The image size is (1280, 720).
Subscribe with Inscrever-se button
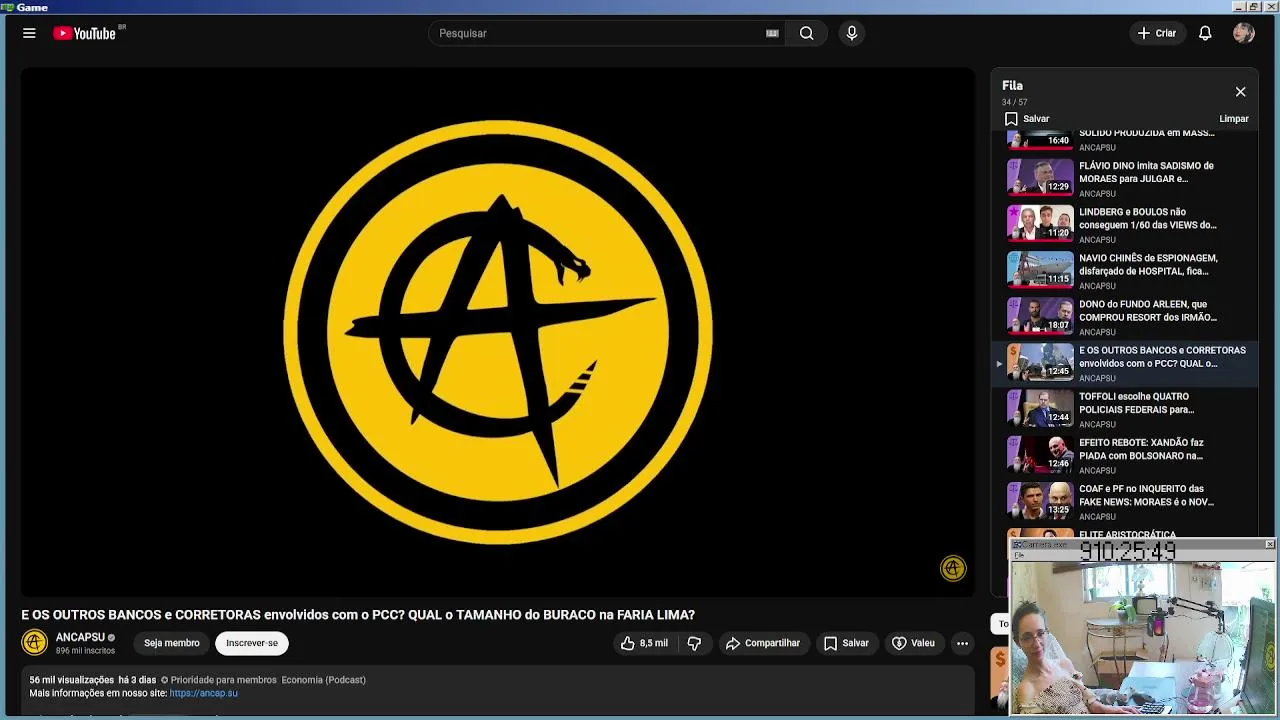click(252, 643)
